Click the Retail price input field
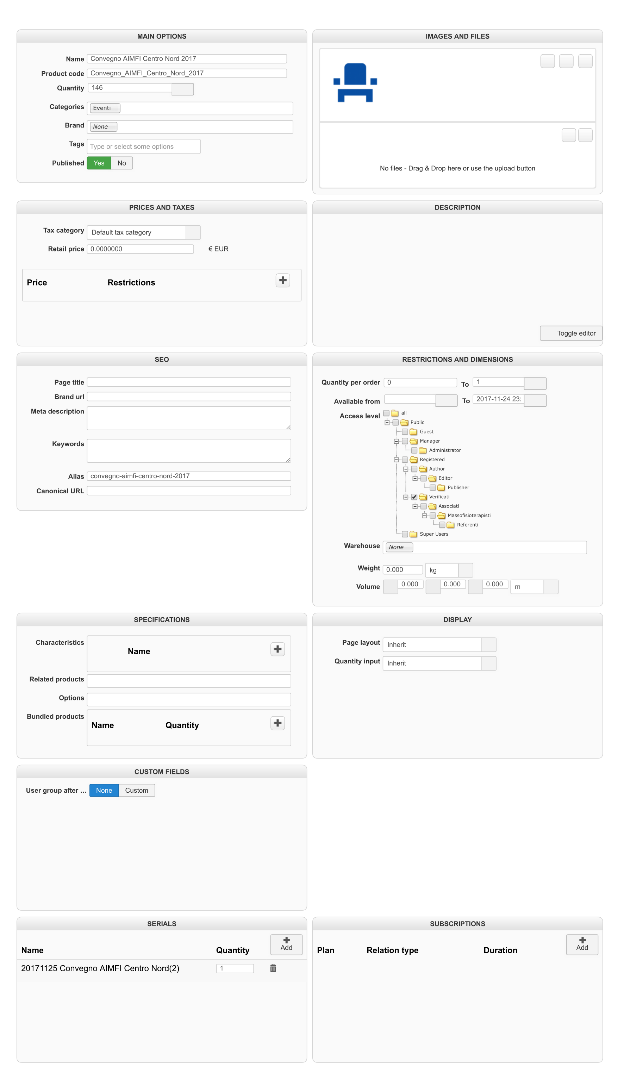The height and width of the screenshot is (1080, 622). pos(140,249)
